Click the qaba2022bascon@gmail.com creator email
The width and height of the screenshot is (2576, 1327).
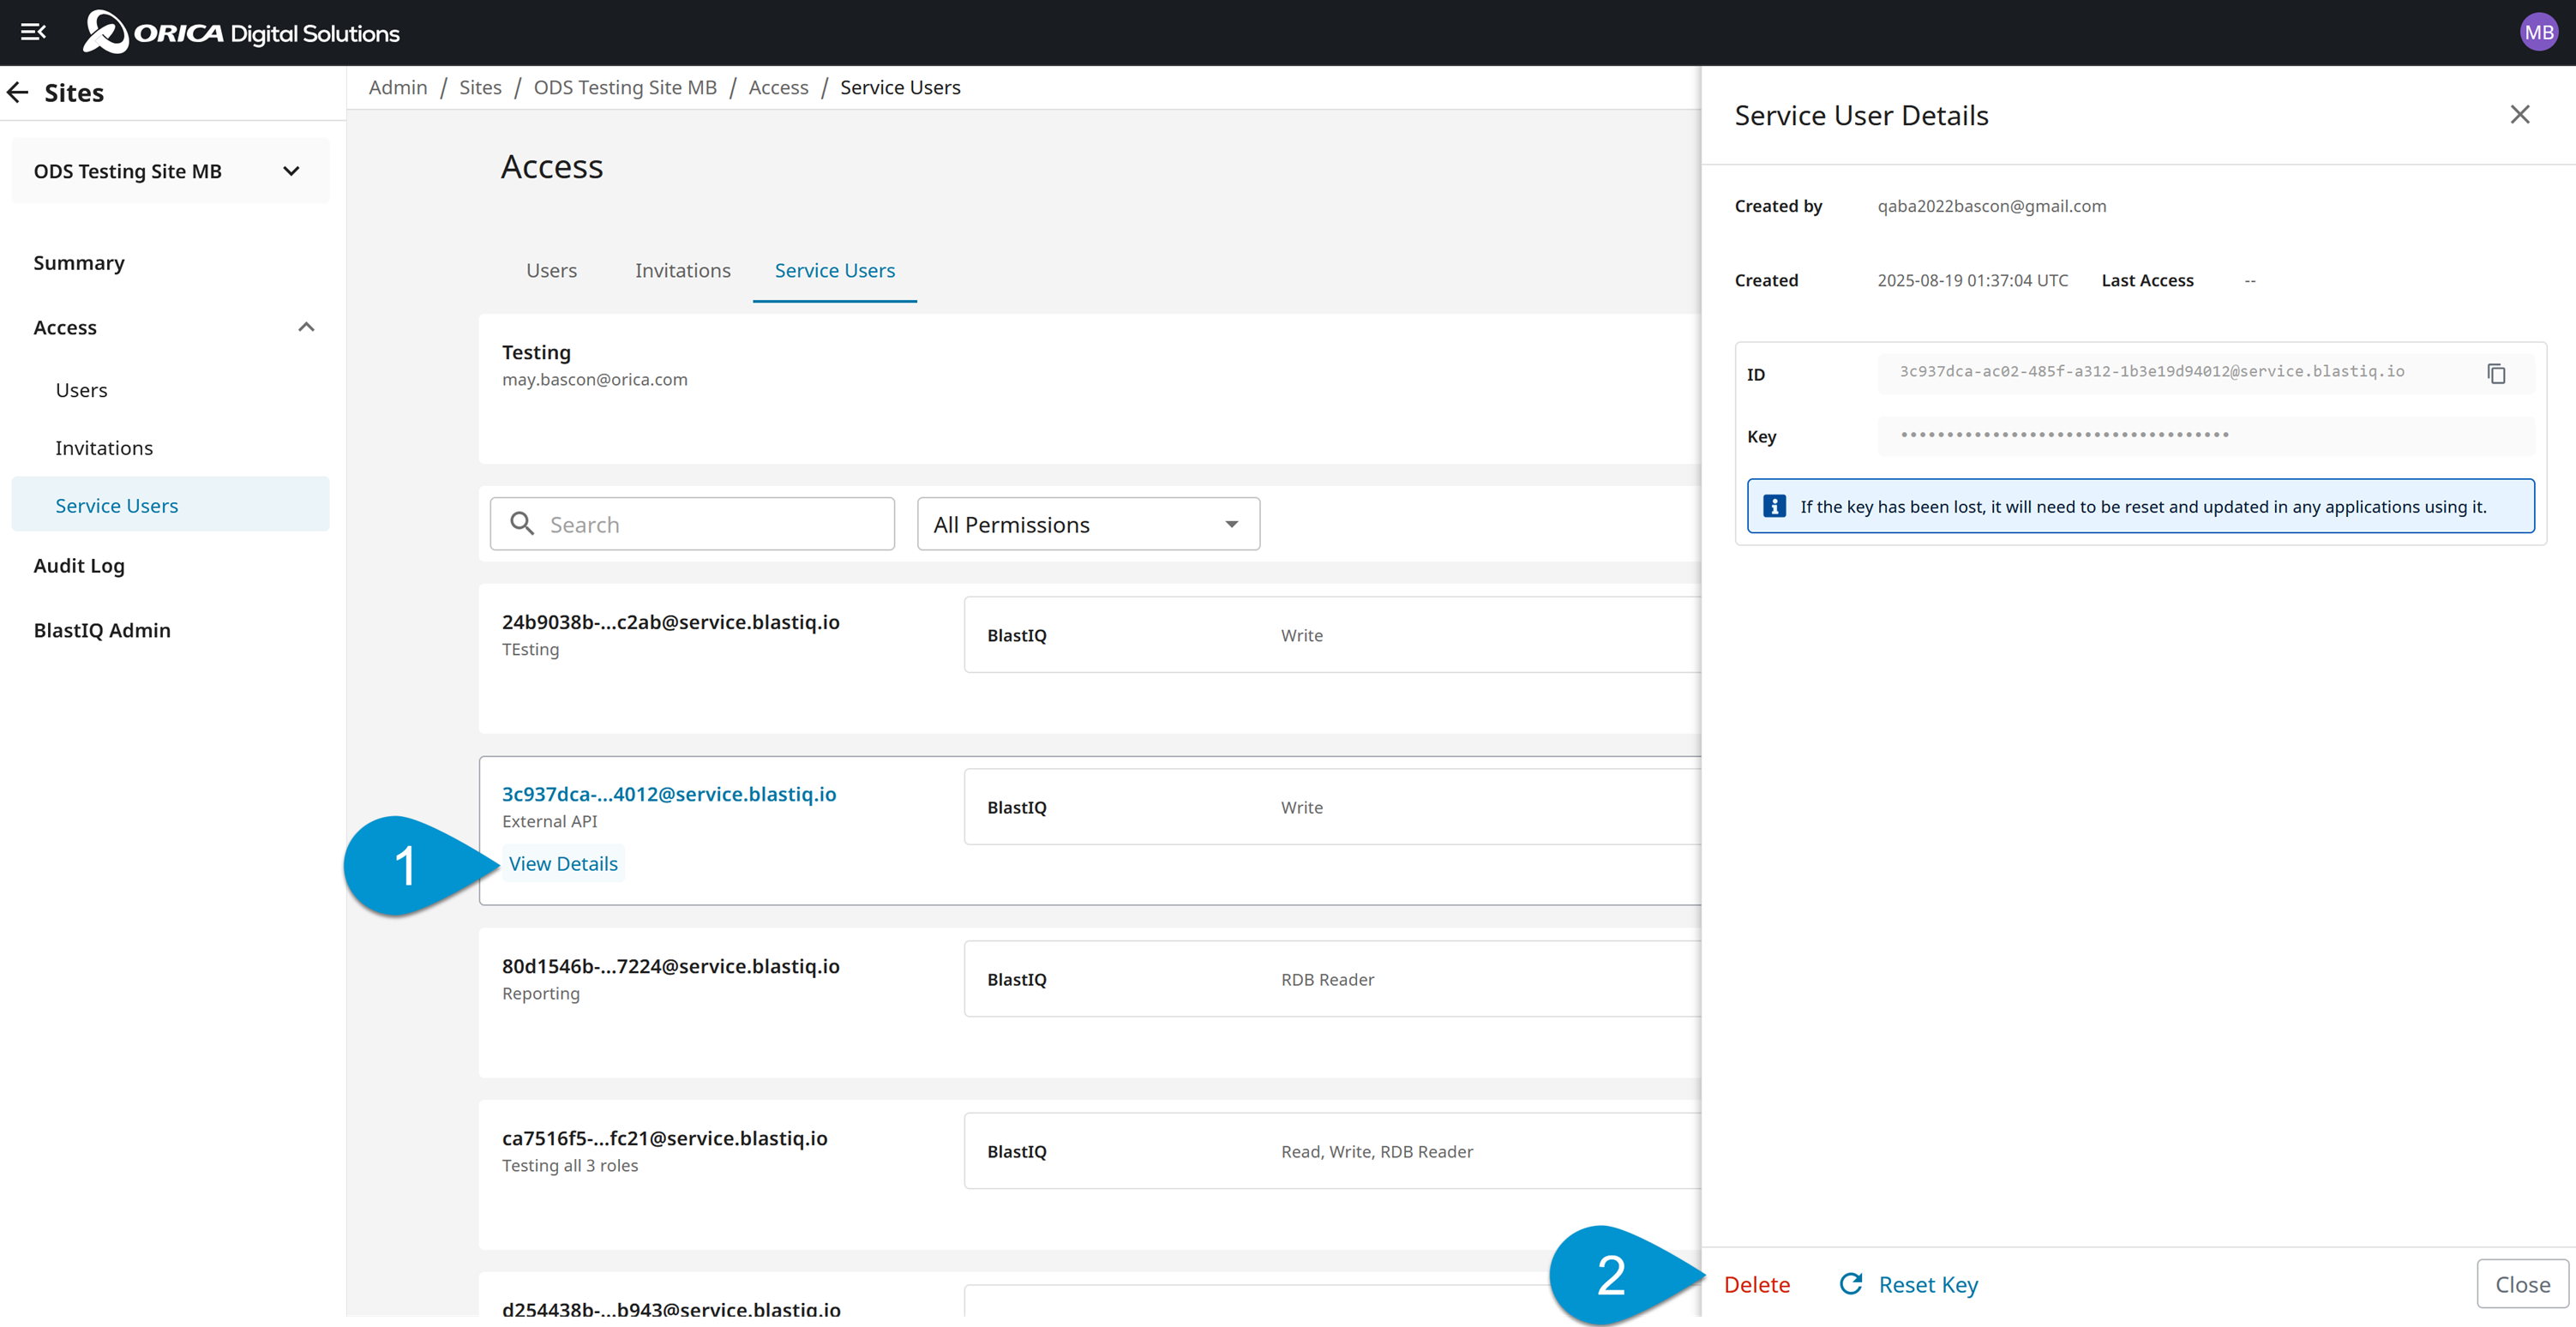(x=1991, y=206)
